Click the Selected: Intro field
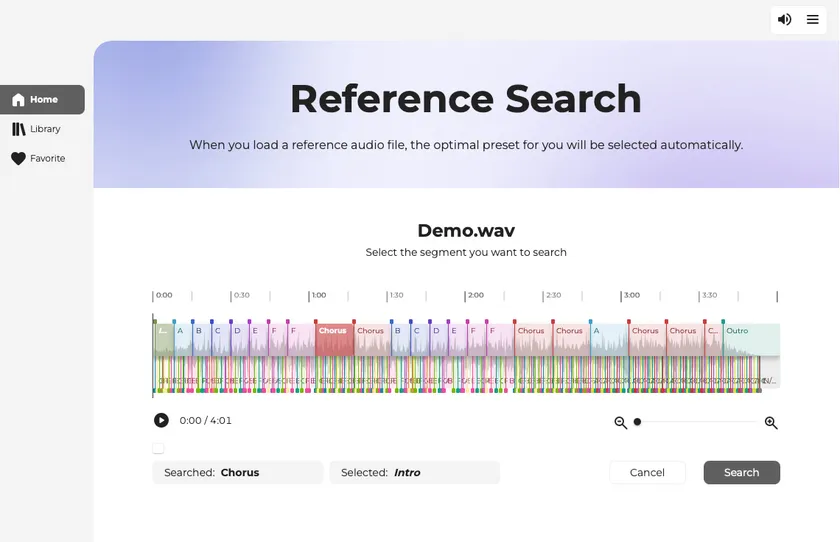840x542 pixels. pyautogui.click(x=414, y=472)
